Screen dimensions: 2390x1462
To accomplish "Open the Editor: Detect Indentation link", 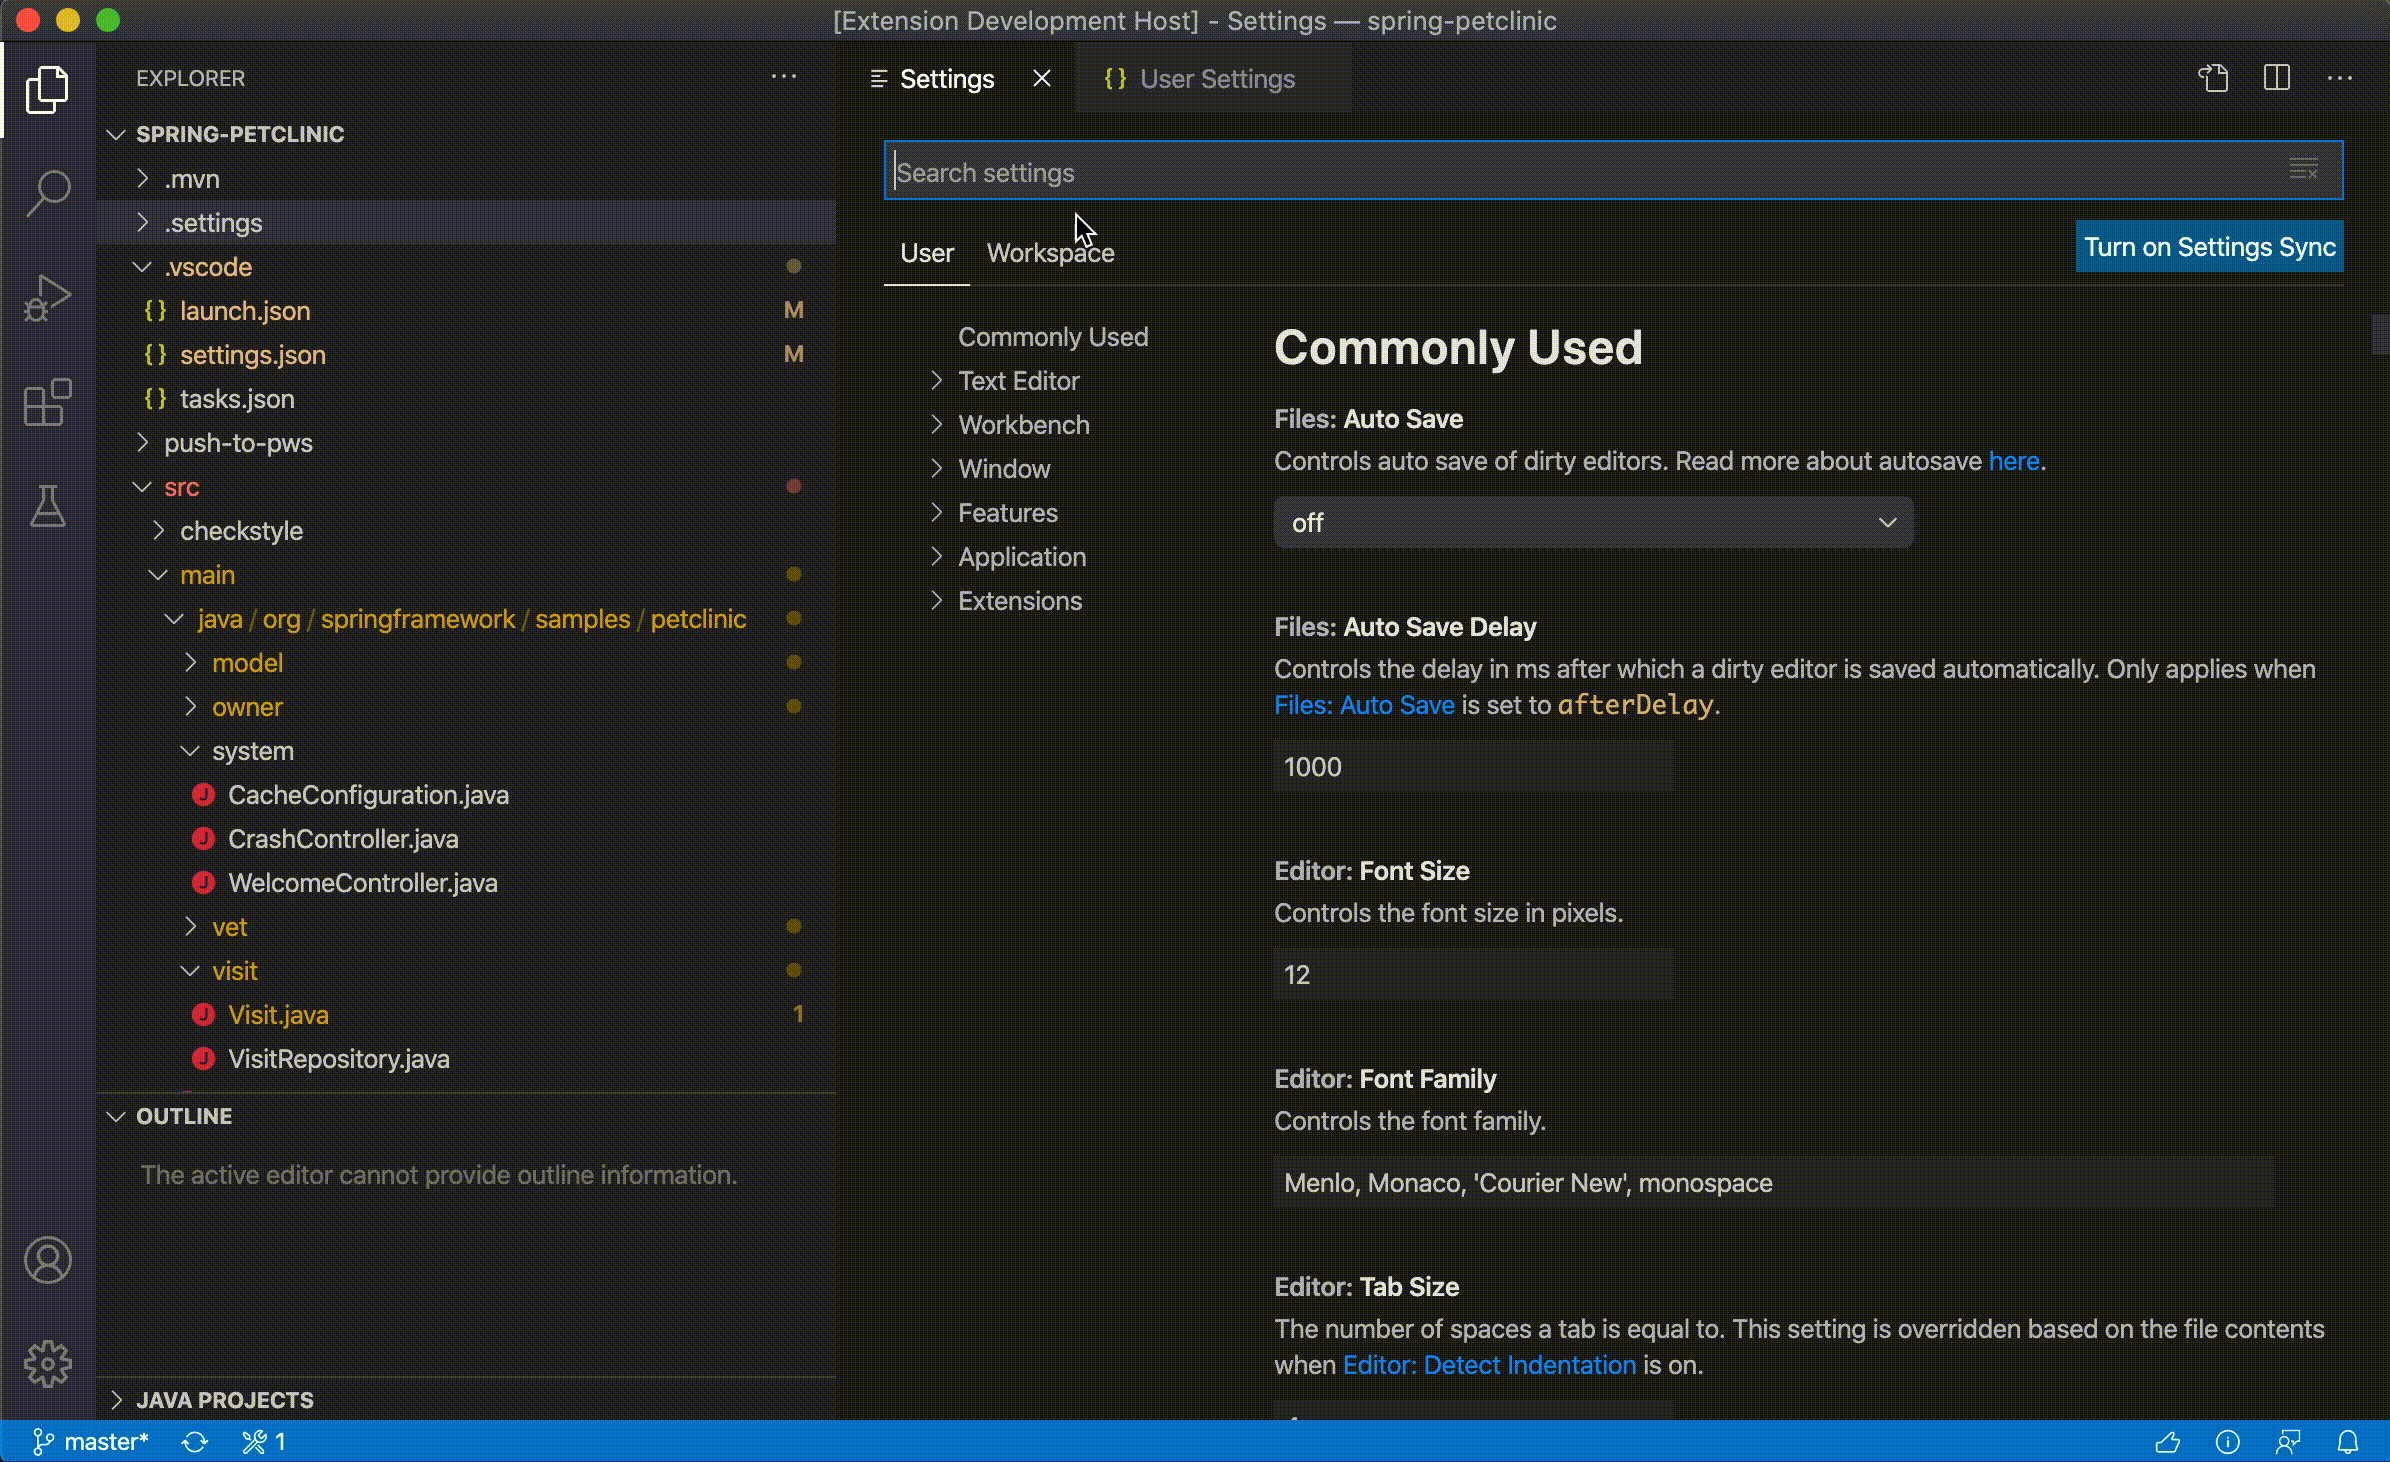I will point(1489,1365).
